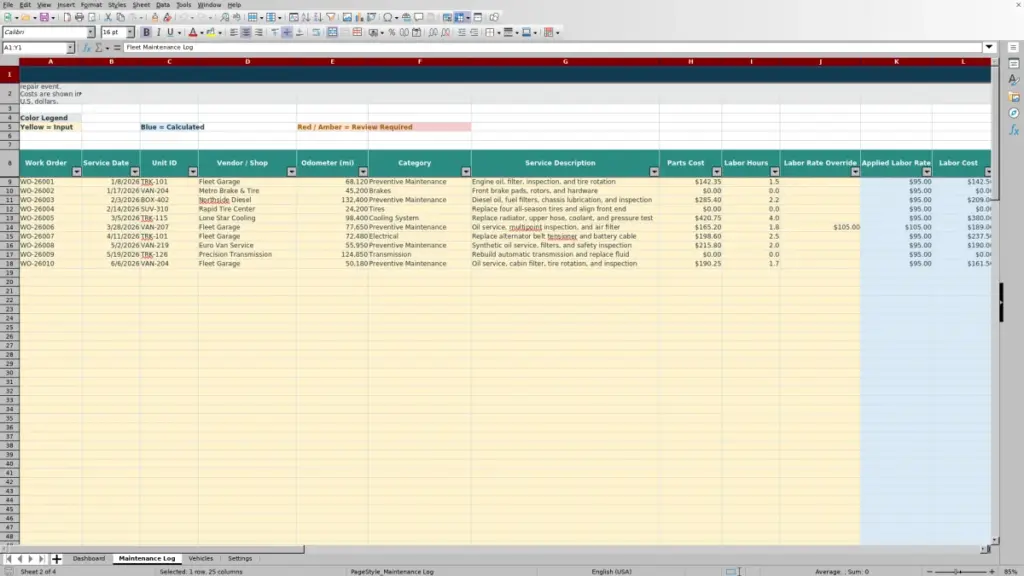1024x576 pixels.
Task: Open the Format menu
Action: click(91, 5)
